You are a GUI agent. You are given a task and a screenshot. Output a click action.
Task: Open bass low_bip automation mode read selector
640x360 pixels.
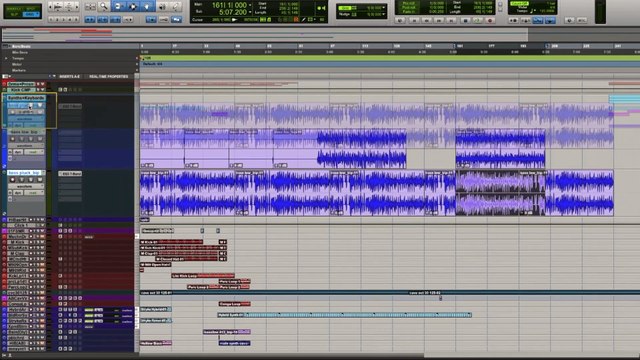(33, 152)
